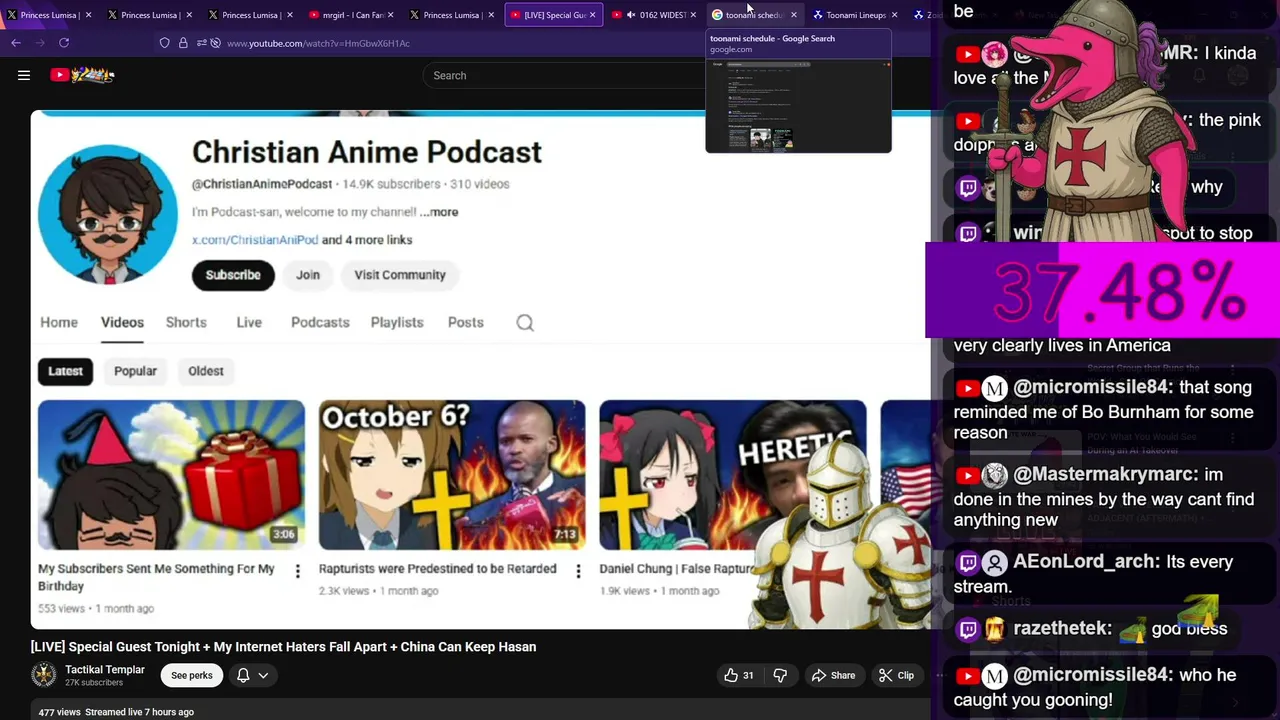Open the channel Playlists tab

click(x=397, y=322)
